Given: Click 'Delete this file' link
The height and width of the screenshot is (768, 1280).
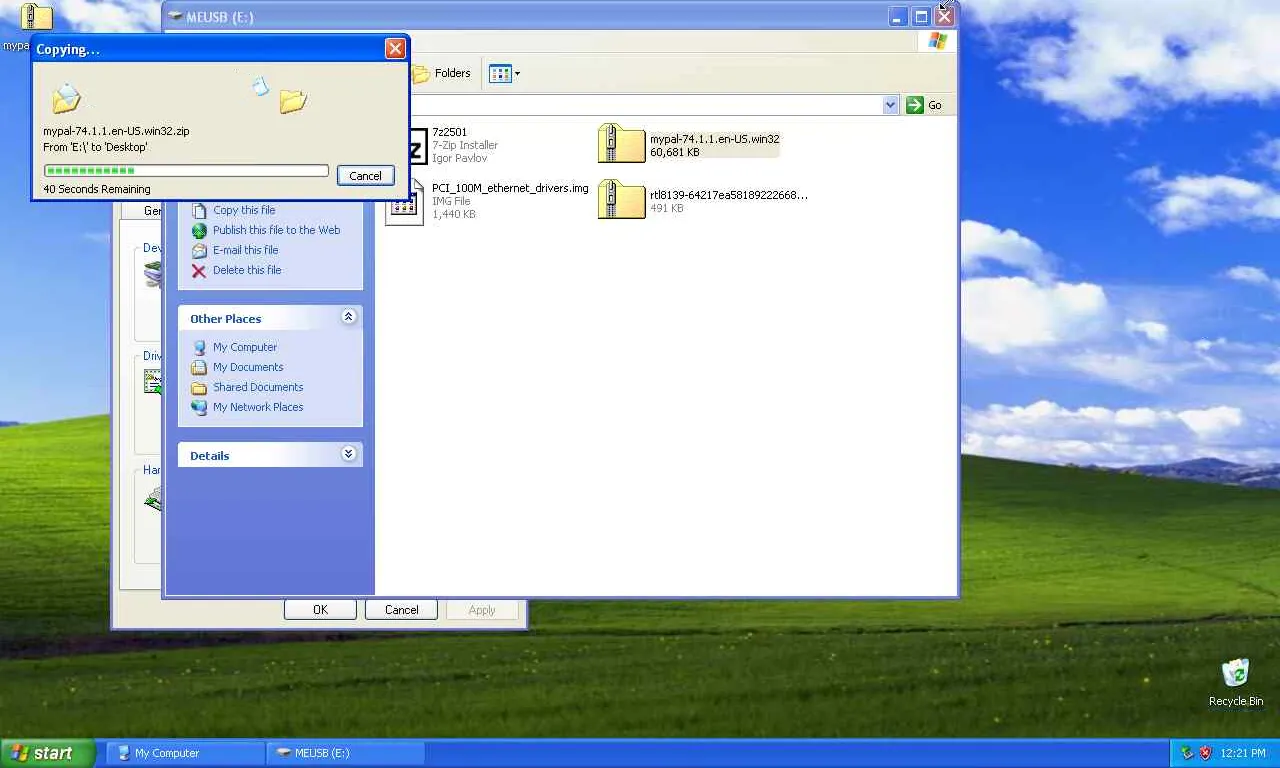Looking at the screenshot, I should (247, 270).
